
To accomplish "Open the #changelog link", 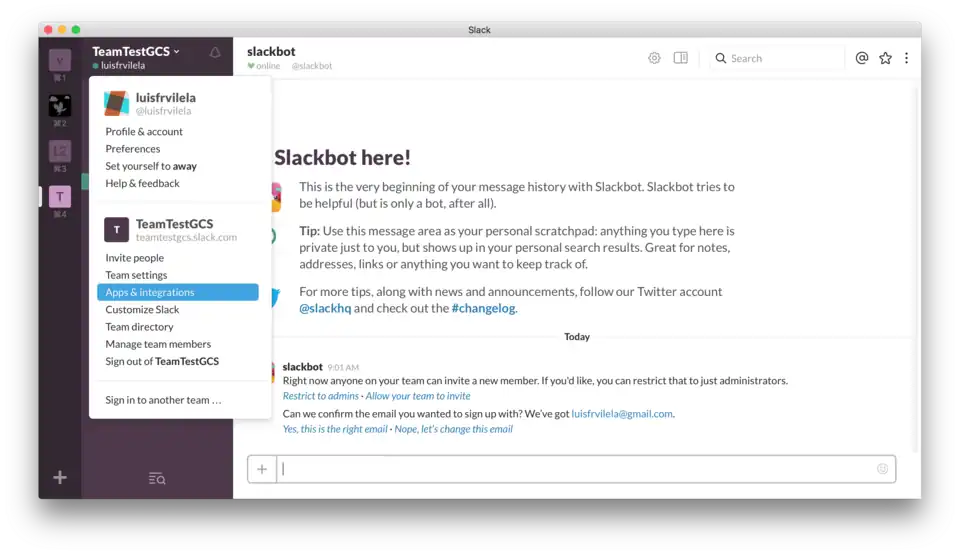I will [484, 308].
